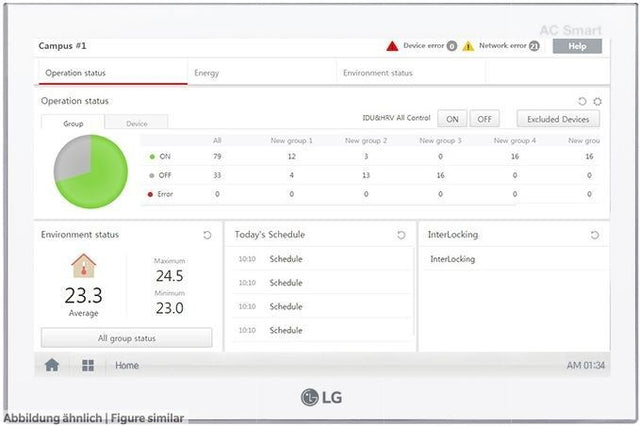
Task: Switch to the Energy tab
Action: click(262, 73)
